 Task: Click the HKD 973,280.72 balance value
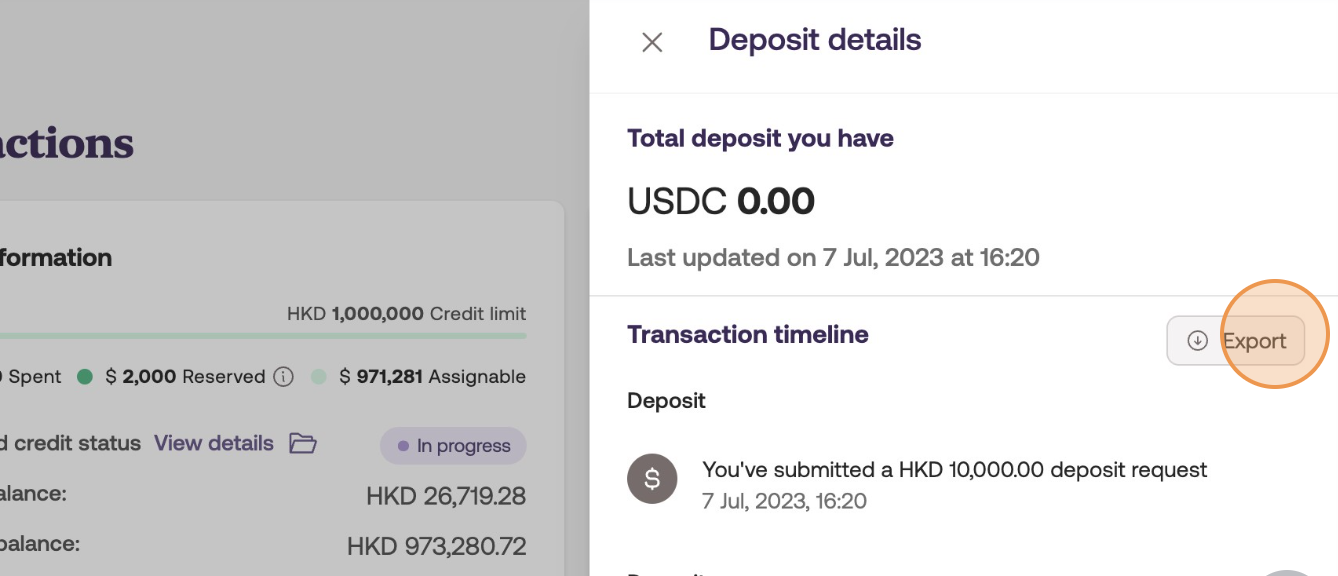coord(436,547)
